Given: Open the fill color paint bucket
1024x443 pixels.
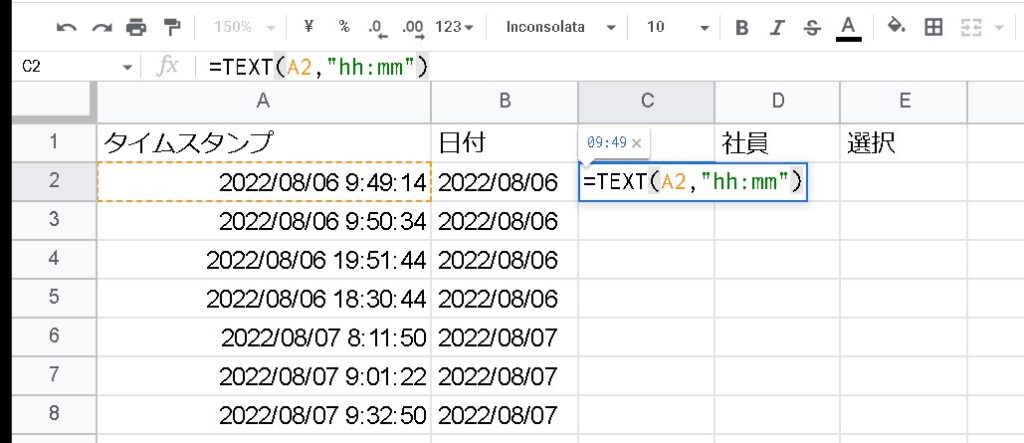Looking at the screenshot, I should pyautogui.click(x=896, y=27).
